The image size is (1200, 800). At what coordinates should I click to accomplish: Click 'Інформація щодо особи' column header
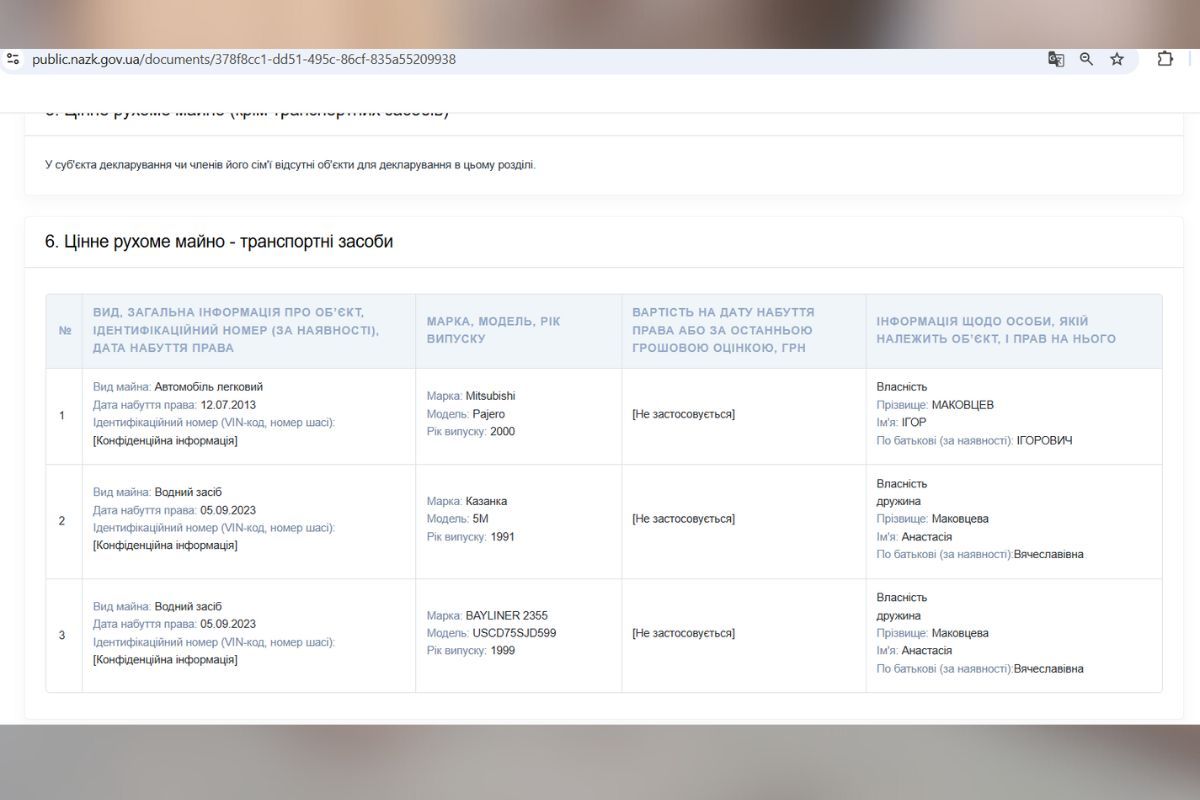click(x=995, y=330)
